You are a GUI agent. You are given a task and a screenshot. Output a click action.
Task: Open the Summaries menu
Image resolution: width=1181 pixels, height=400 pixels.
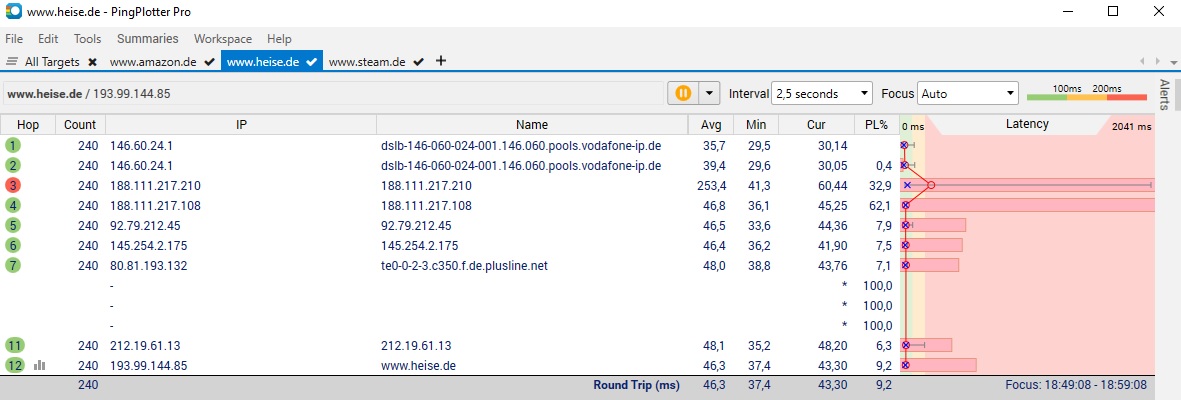point(148,38)
